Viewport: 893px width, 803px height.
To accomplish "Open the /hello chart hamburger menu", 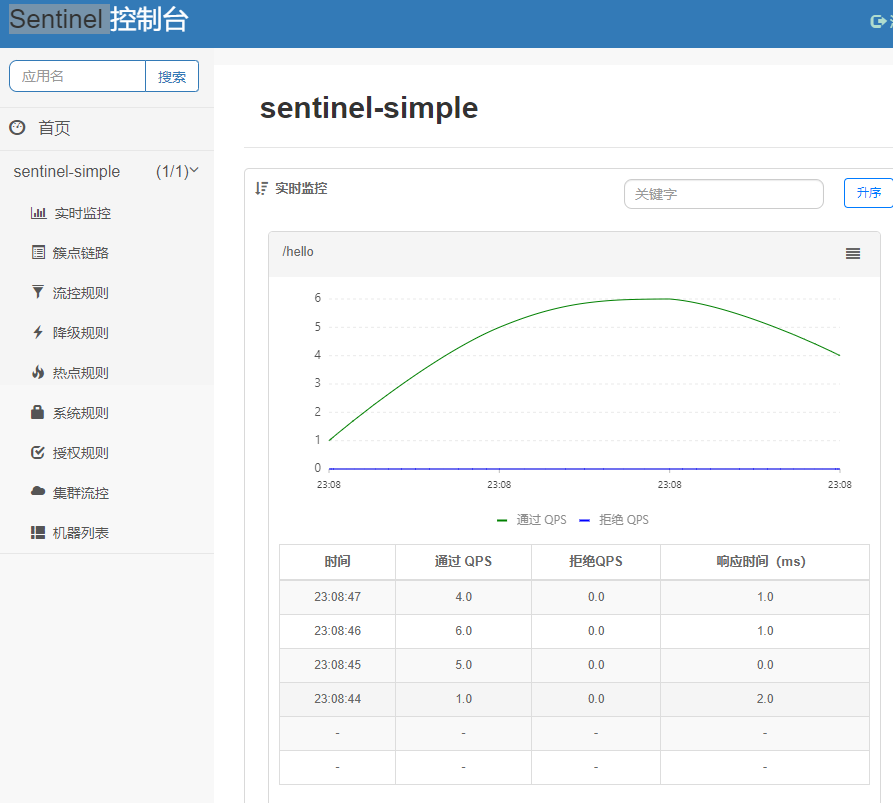I will pos(853,253).
